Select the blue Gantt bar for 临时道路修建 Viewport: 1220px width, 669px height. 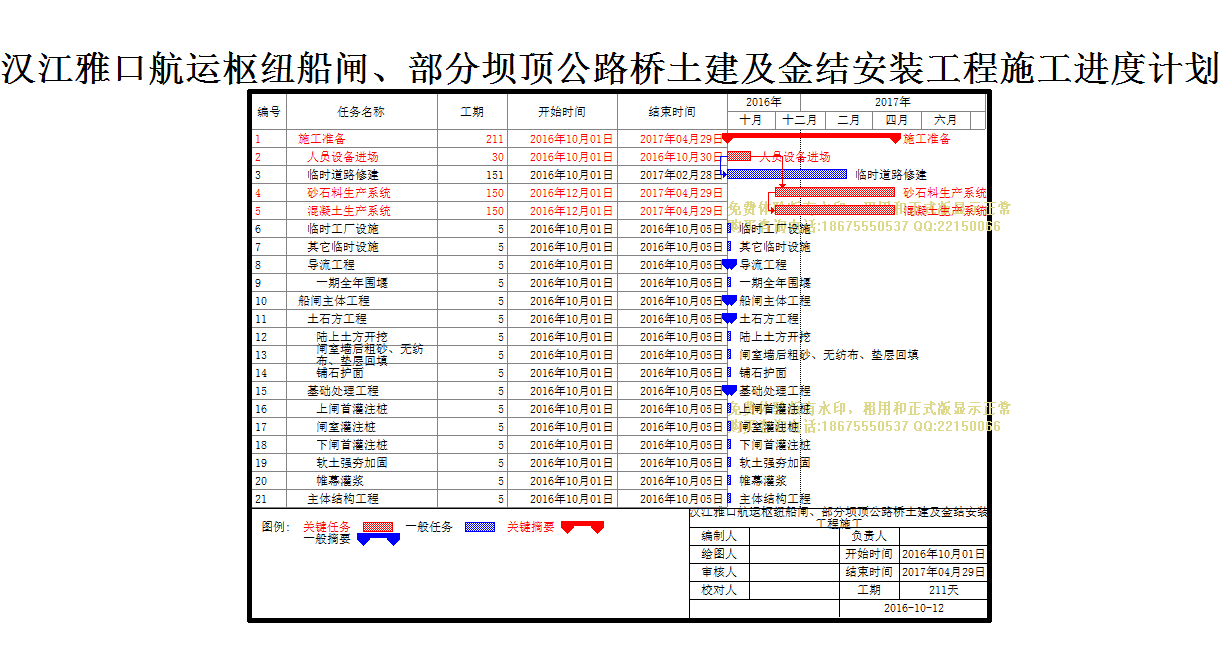click(x=787, y=174)
